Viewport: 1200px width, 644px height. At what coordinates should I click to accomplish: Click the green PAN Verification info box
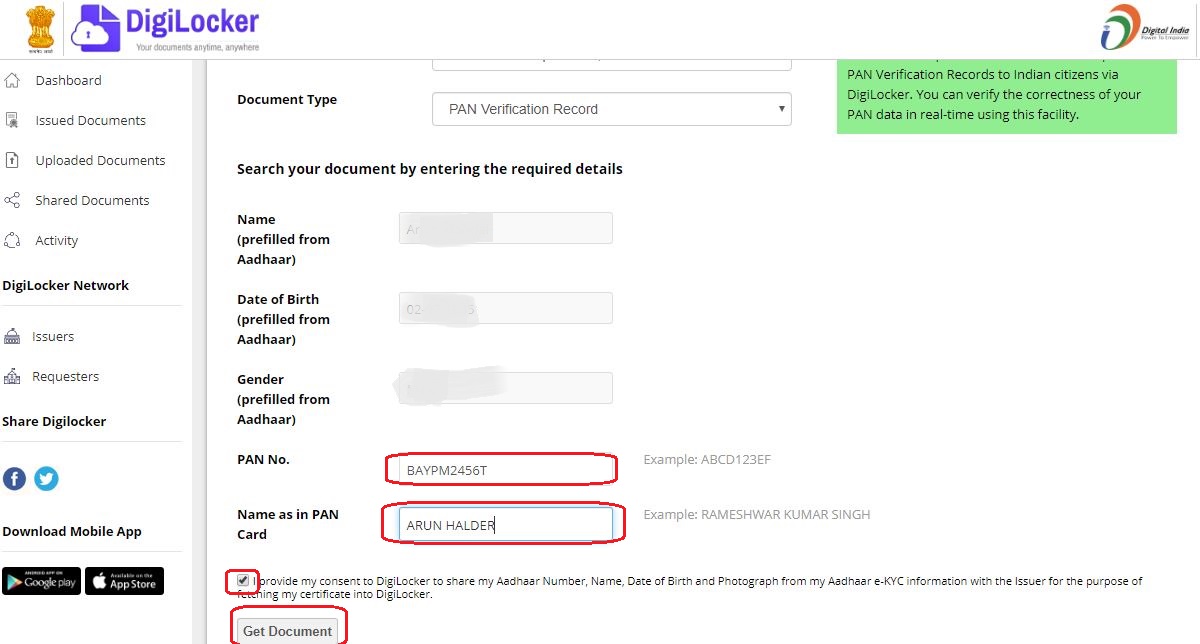pos(1007,97)
